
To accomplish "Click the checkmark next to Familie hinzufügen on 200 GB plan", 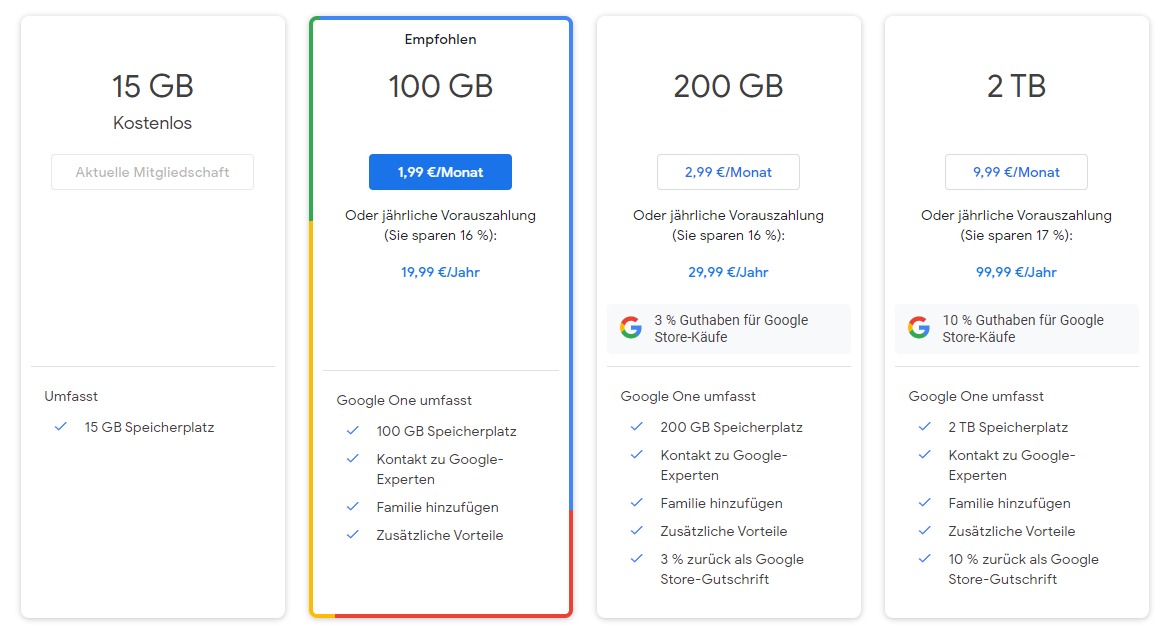I will 639,503.
